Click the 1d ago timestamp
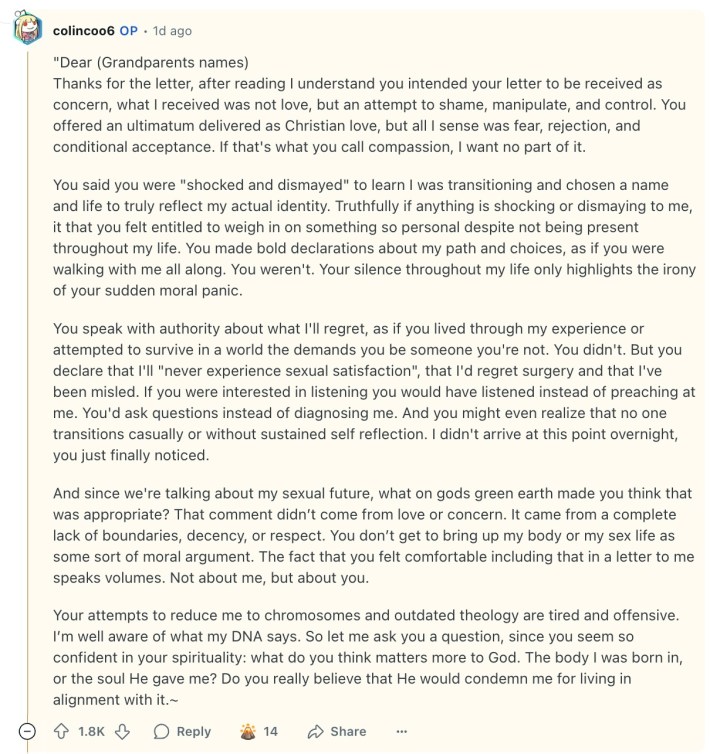This screenshot has width=710, height=754. pyautogui.click(x=172, y=30)
